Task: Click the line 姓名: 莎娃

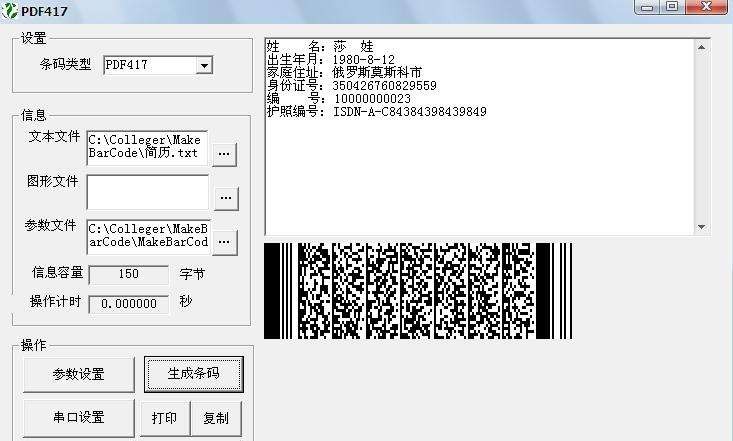Action: pos(320,47)
